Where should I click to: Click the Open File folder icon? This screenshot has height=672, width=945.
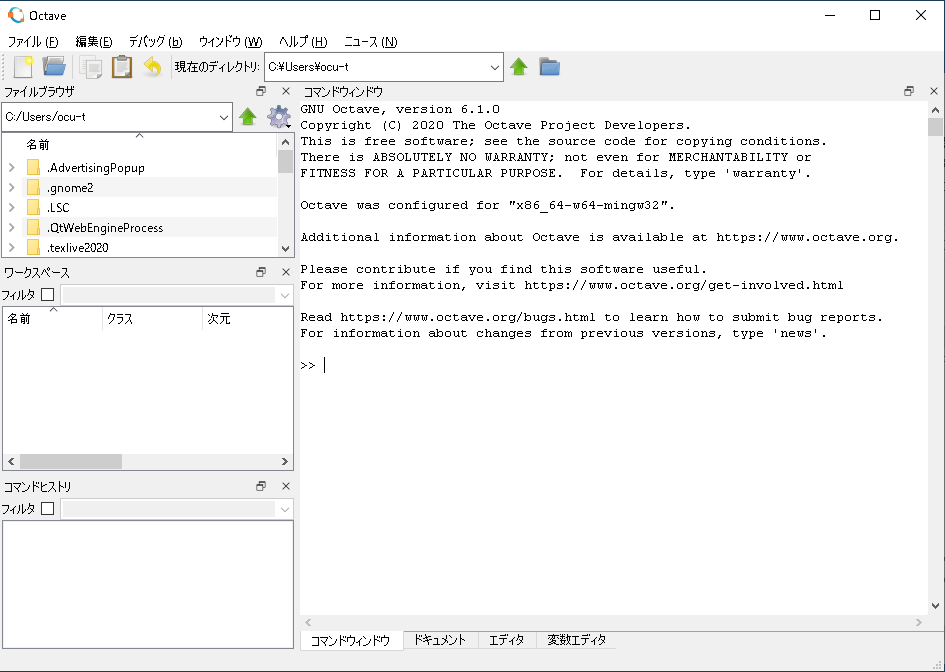(54, 67)
